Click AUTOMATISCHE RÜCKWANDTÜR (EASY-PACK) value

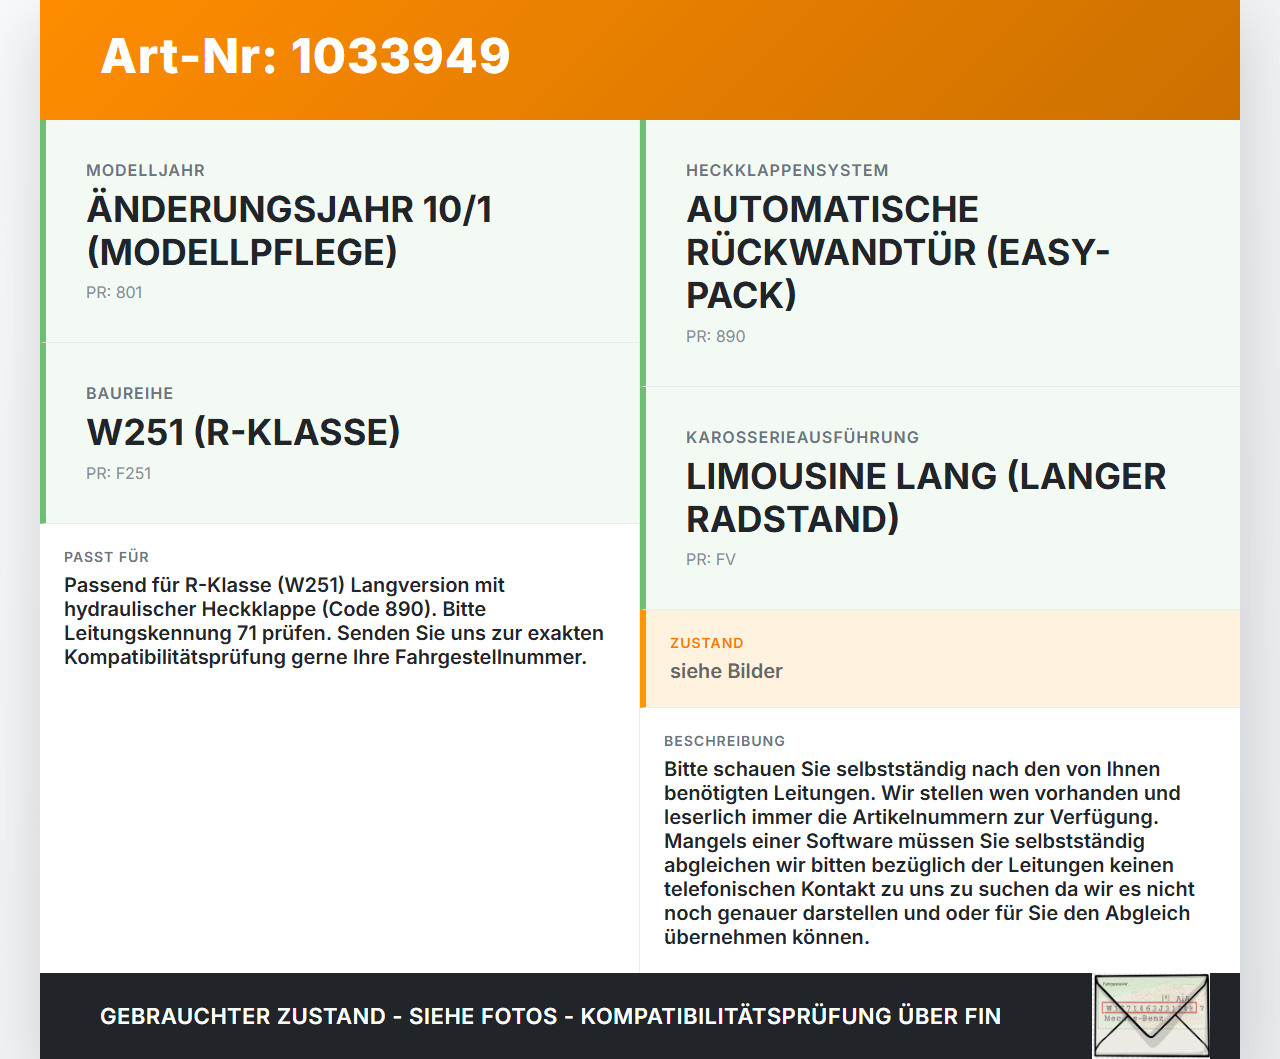[898, 252]
